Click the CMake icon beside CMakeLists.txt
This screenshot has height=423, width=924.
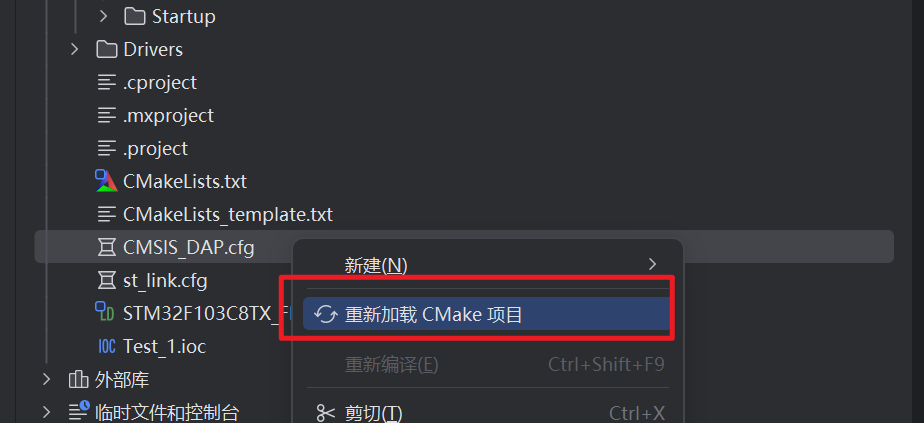click(106, 181)
